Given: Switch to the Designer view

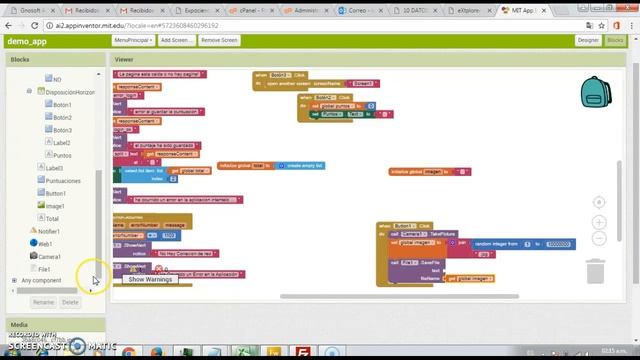Looking at the screenshot, I should point(588,40).
